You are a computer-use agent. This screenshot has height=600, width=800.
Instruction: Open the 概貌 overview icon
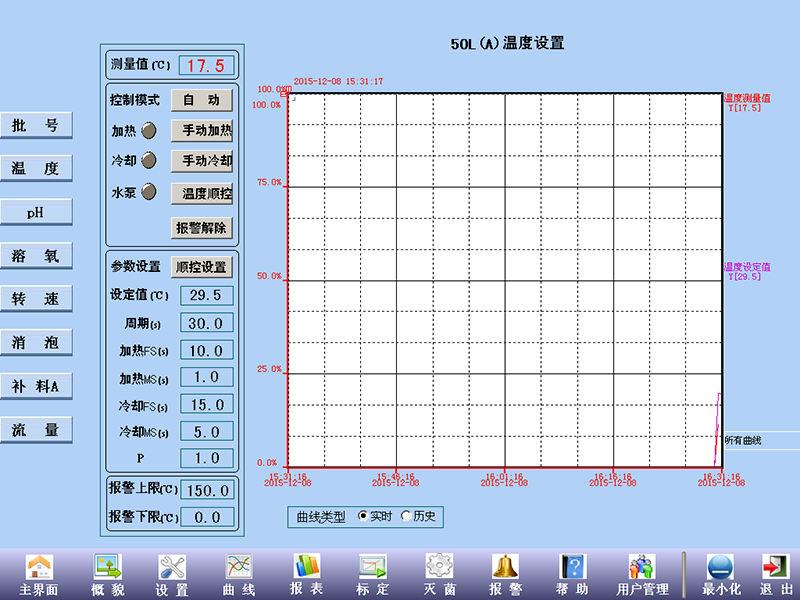pyautogui.click(x=106, y=567)
